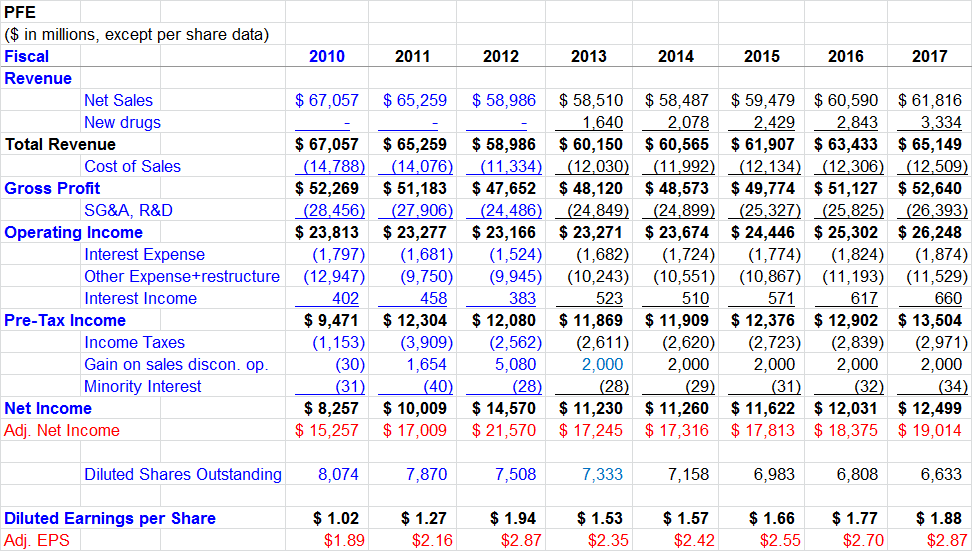Select Pre-Tax Income value $ 9,471
Viewport: 972px width, 551px height.
pos(331,320)
